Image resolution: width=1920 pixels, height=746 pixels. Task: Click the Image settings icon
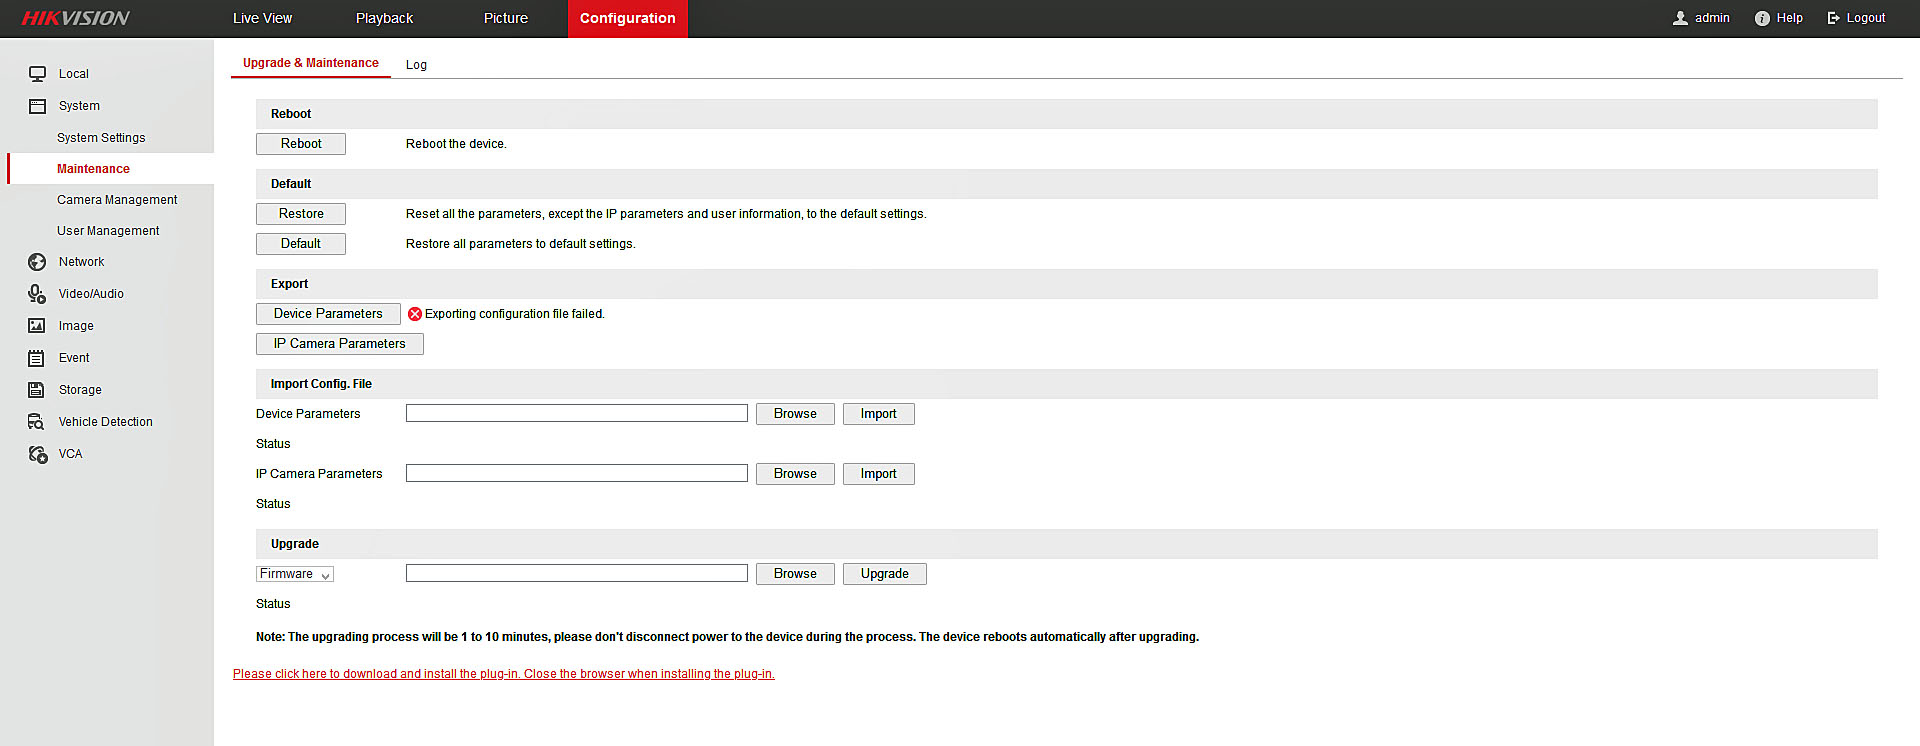[x=37, y=326]
